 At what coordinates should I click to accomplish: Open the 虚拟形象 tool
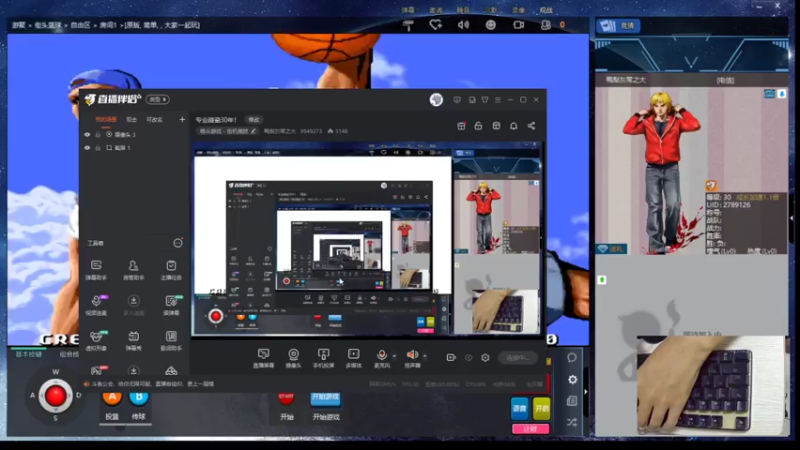click(96, 340)
